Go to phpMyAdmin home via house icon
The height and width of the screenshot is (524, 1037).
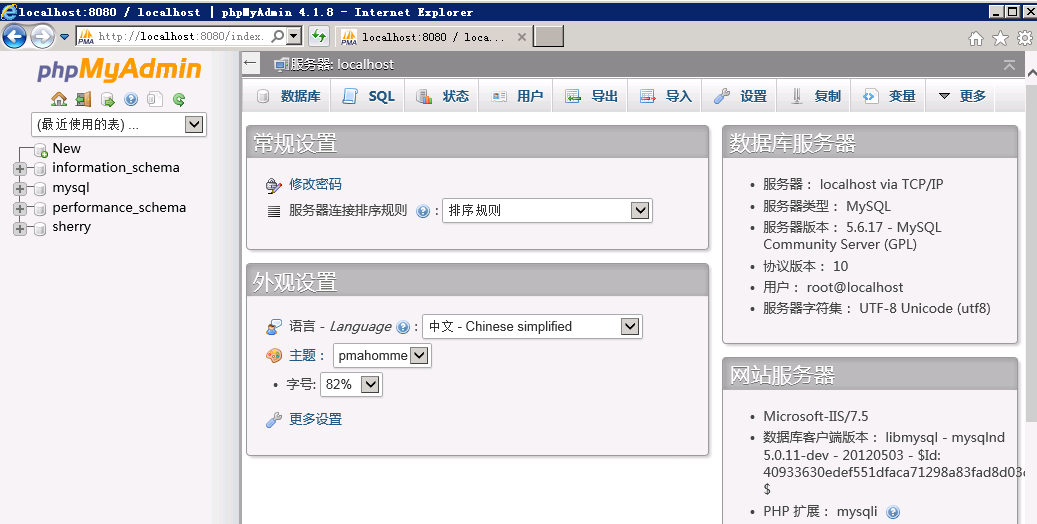[x=59, y=99]
